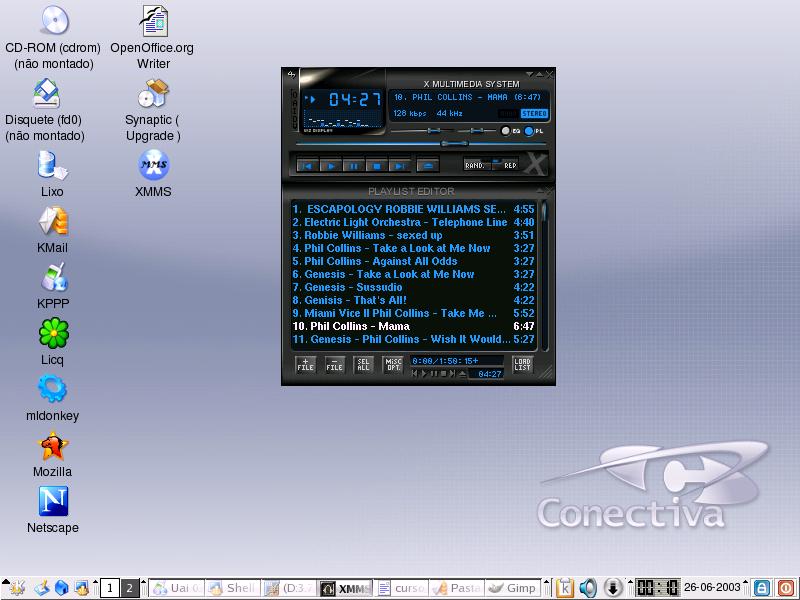Screen dimensions: 800x600
Task: Skip to next track in XMMS
Action: [x=399, y=165]
